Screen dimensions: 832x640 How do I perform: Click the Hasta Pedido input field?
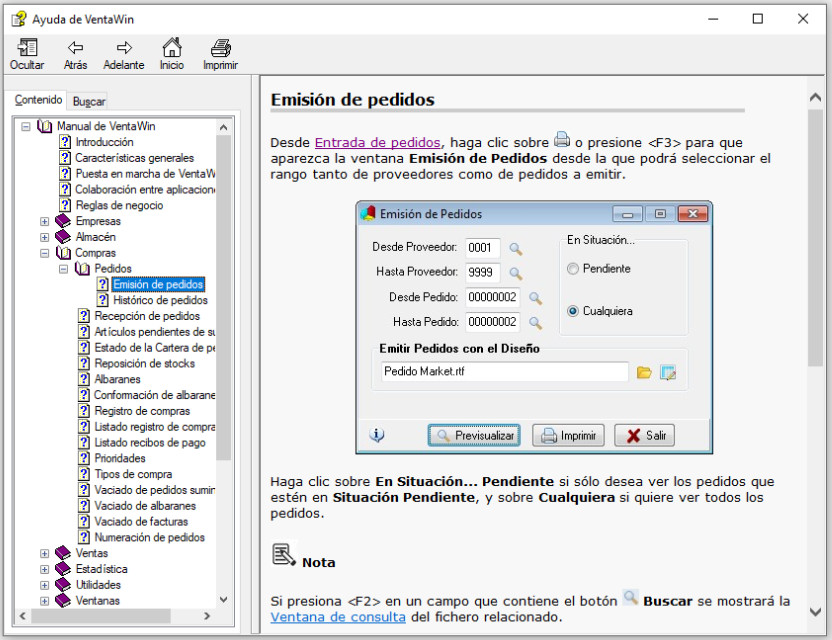[x=492, y=322]
